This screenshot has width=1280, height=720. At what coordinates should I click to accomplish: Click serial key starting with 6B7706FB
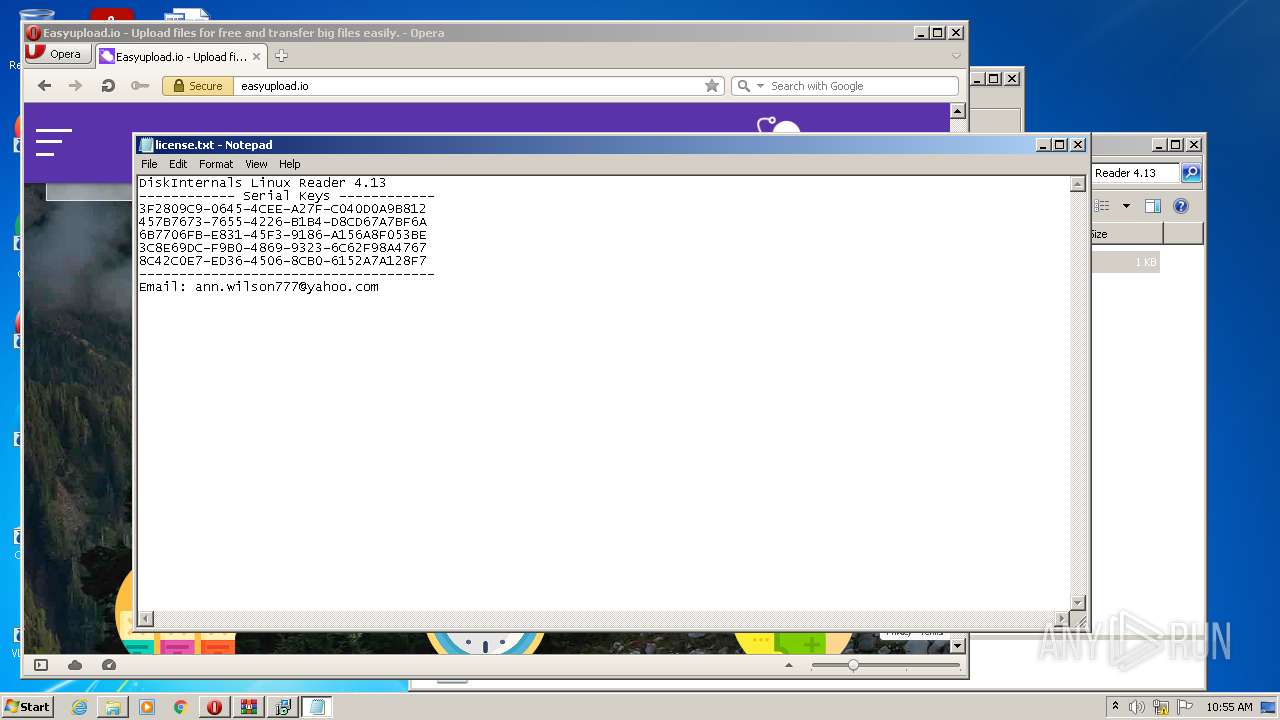[x=283, y=235]
